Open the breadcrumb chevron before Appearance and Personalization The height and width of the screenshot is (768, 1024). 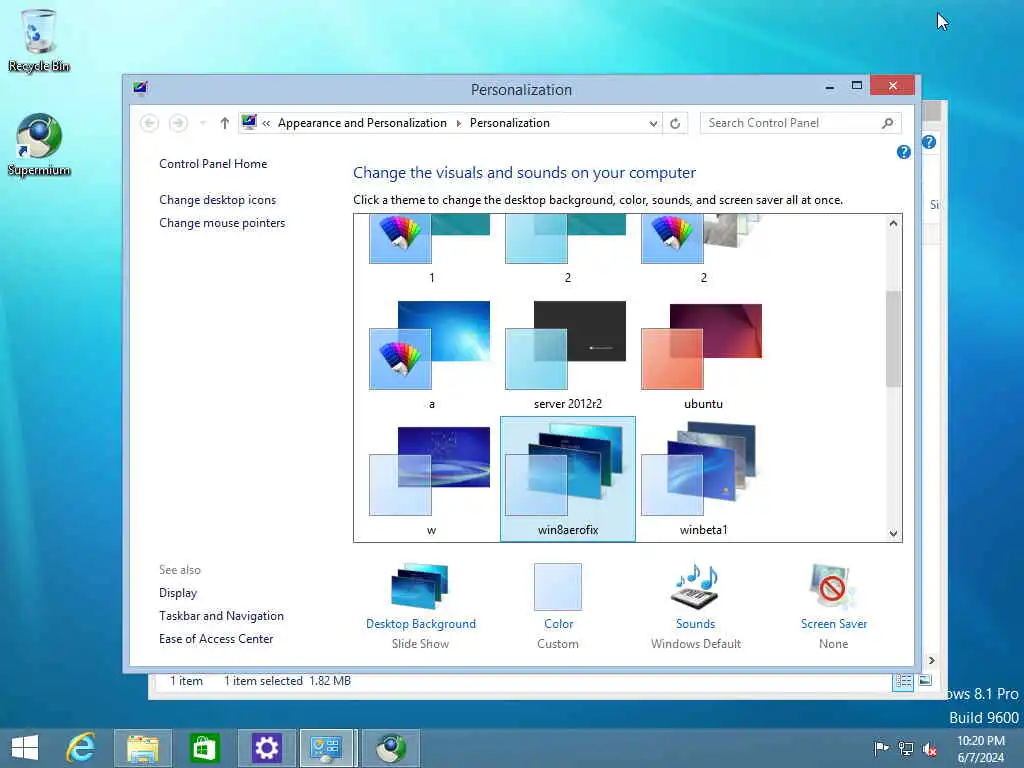[x=266, y=123]
